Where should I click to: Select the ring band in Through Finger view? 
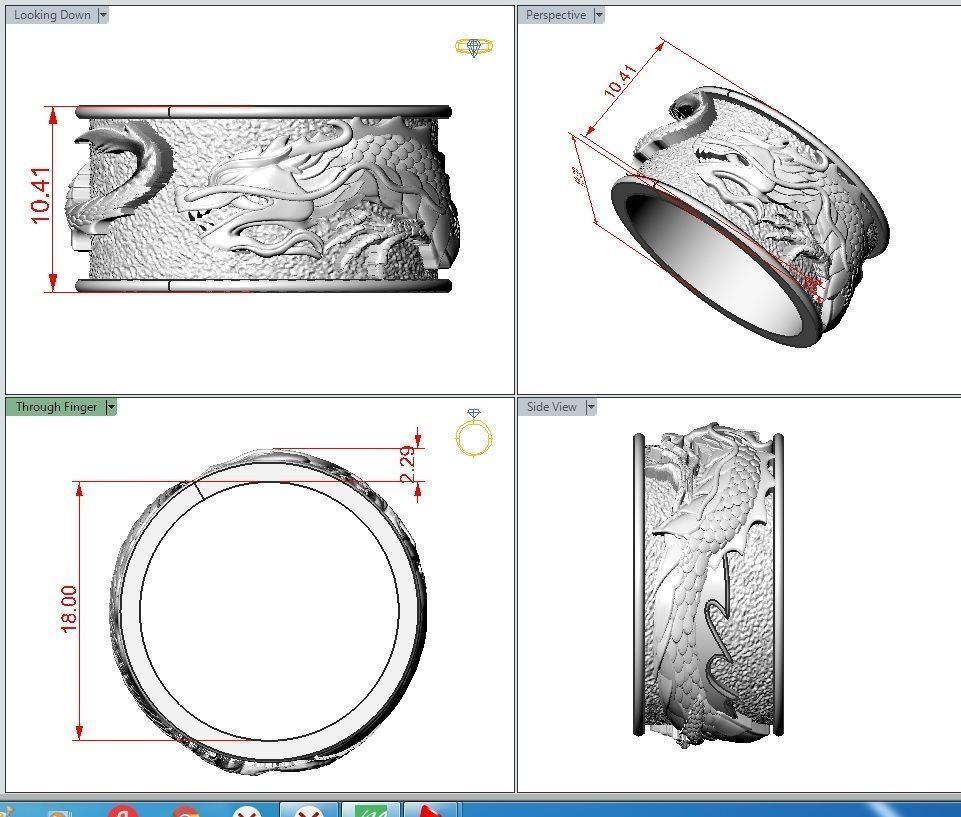[268, 610]
